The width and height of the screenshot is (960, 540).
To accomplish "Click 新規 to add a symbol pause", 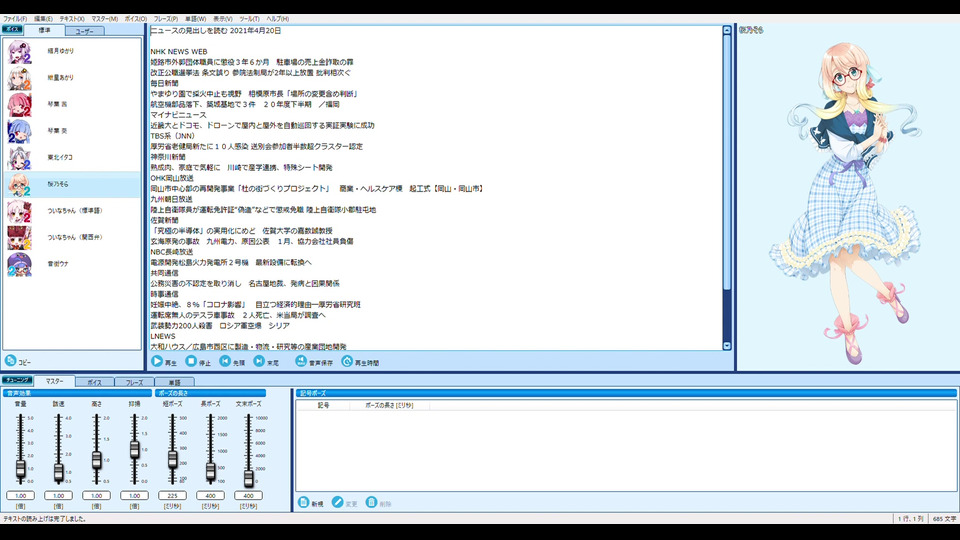I will (304, 502).
